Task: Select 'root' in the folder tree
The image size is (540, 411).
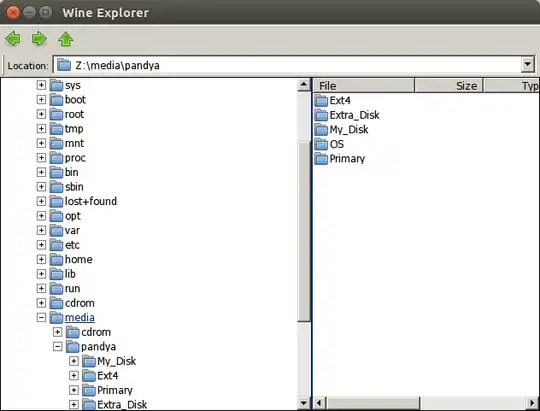Action: [74, 114]
